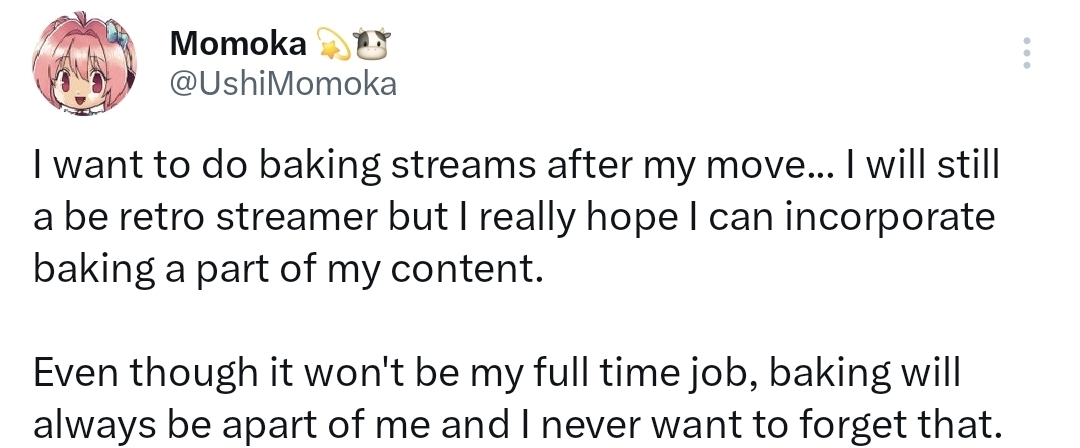Visit the @UshiMomoka handle link
This screenshot has height=448, width=1080.
pyautogui.click(x=284, y=85)
